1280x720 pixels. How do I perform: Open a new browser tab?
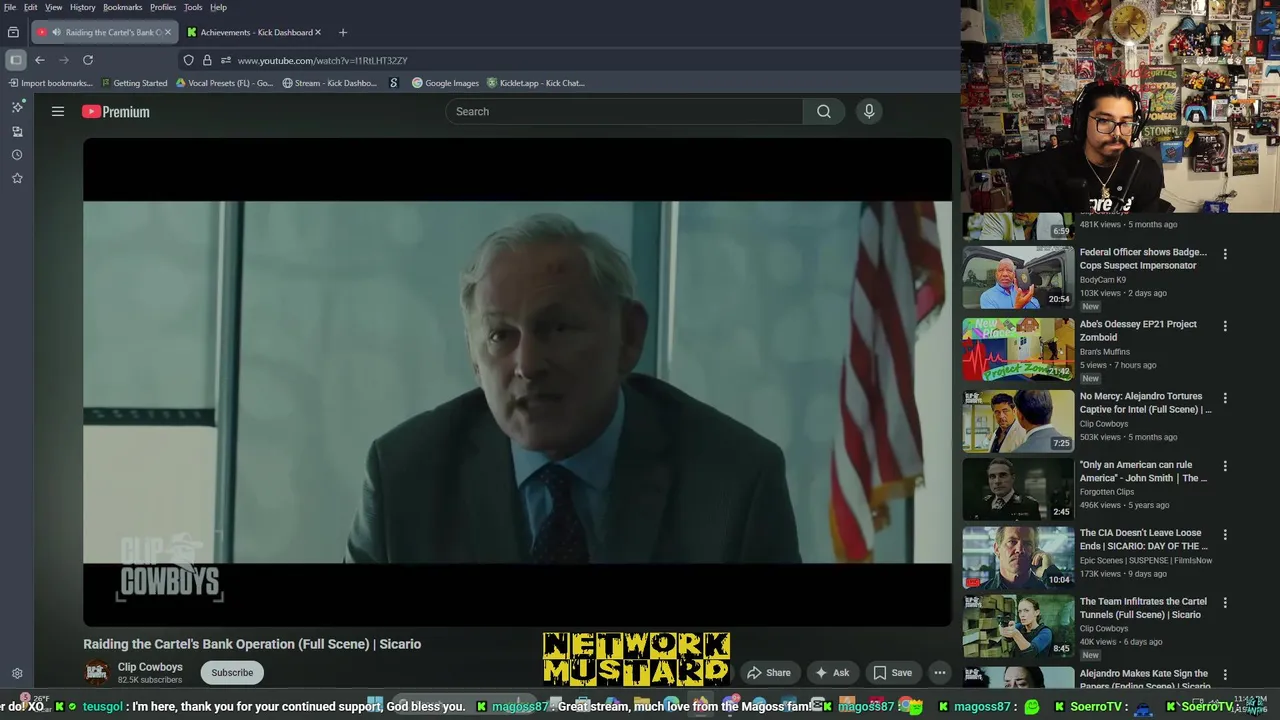click(x=343, y=32)
